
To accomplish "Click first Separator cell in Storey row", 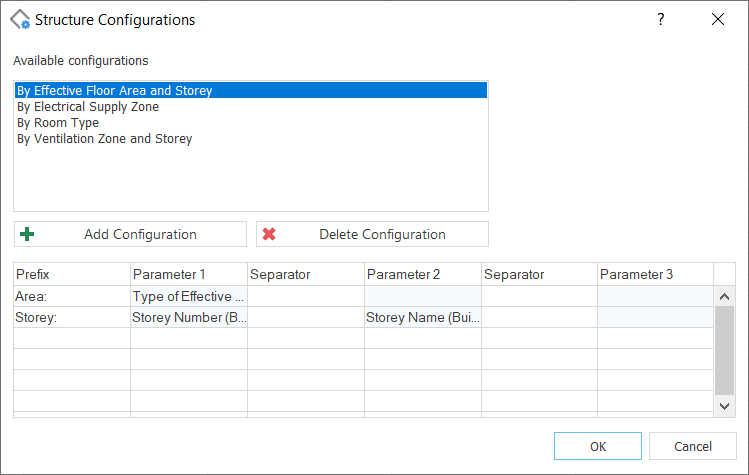I will point(306,317).
